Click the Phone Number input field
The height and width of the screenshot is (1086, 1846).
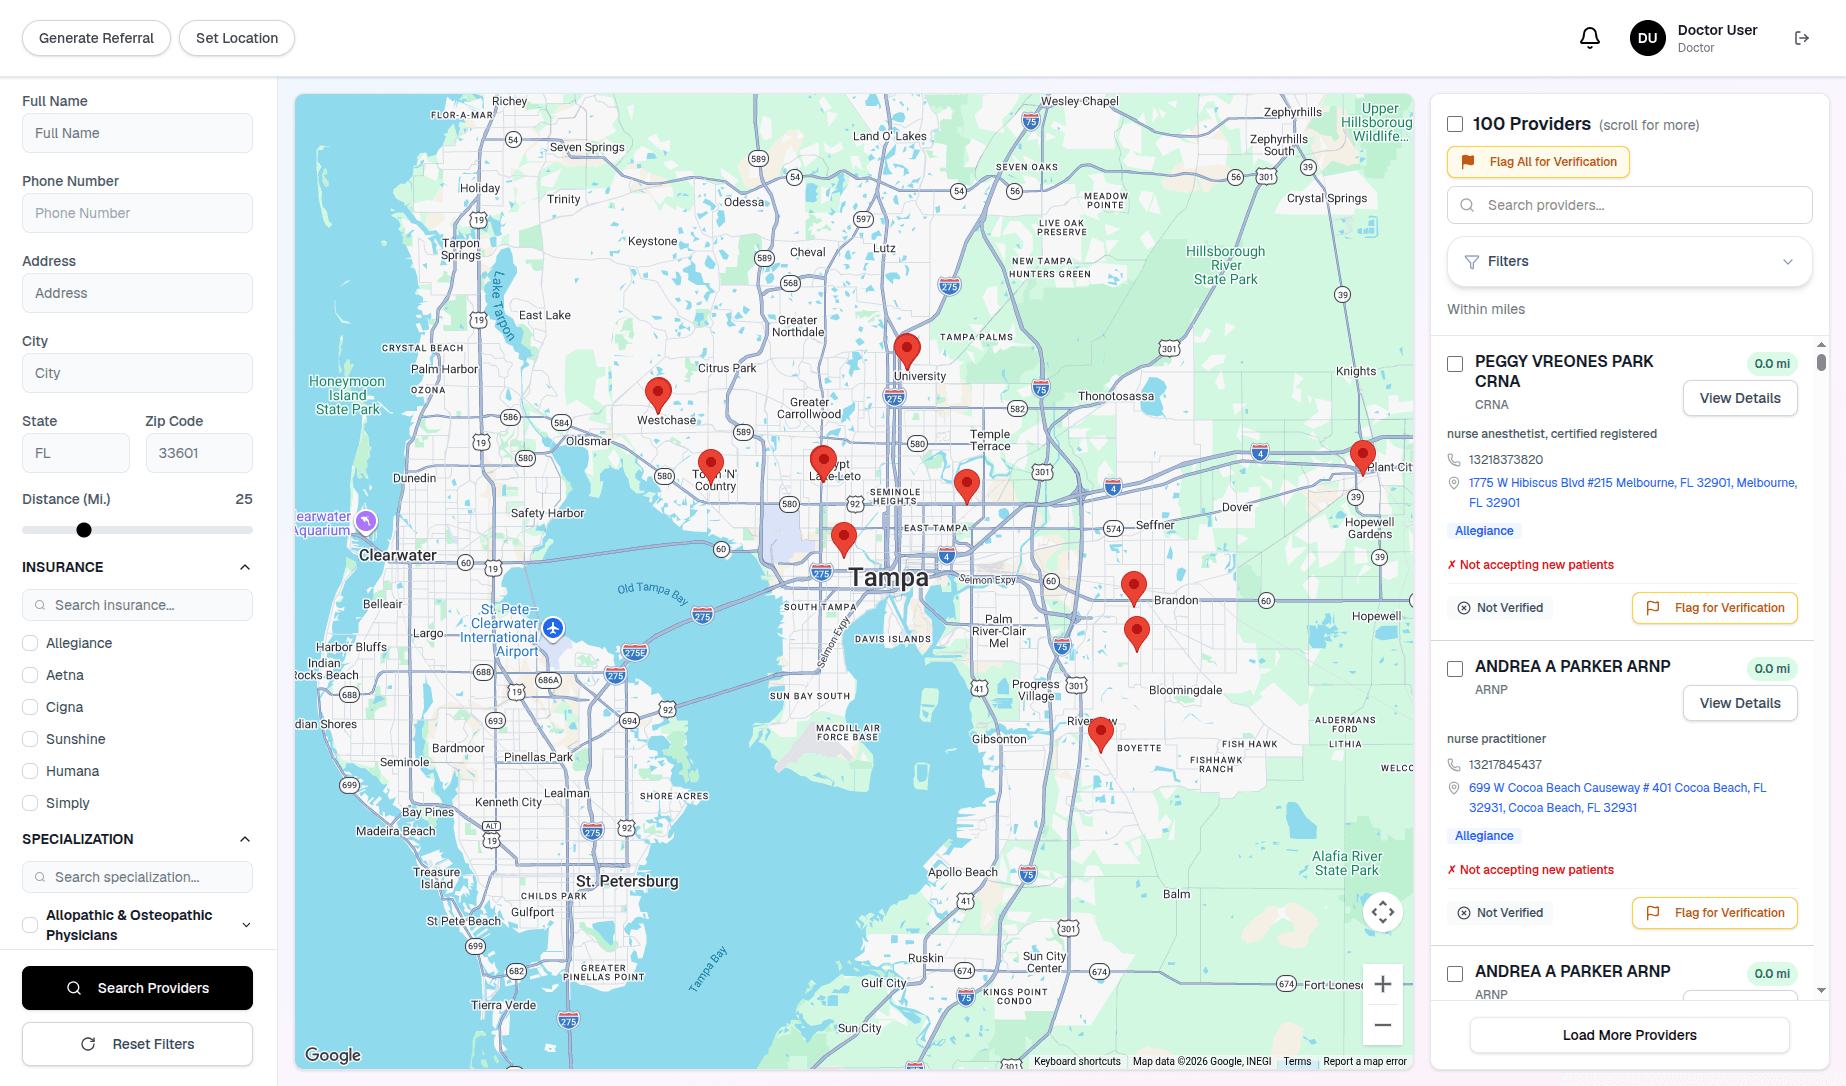point(137,213)
